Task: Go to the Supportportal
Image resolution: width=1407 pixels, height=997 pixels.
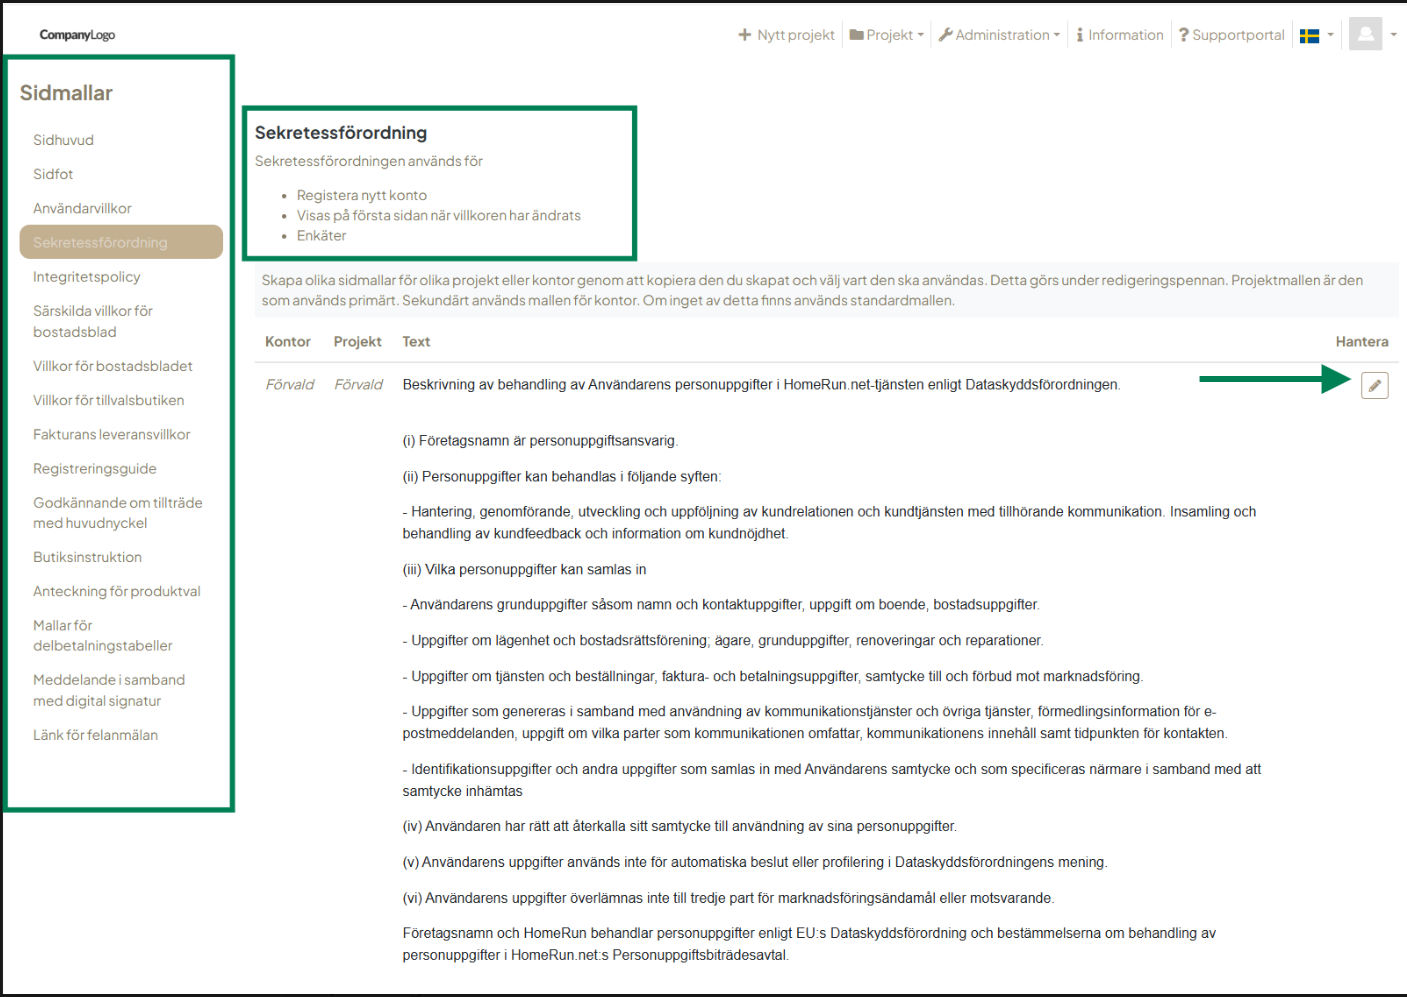Action: click(1231, 35)
